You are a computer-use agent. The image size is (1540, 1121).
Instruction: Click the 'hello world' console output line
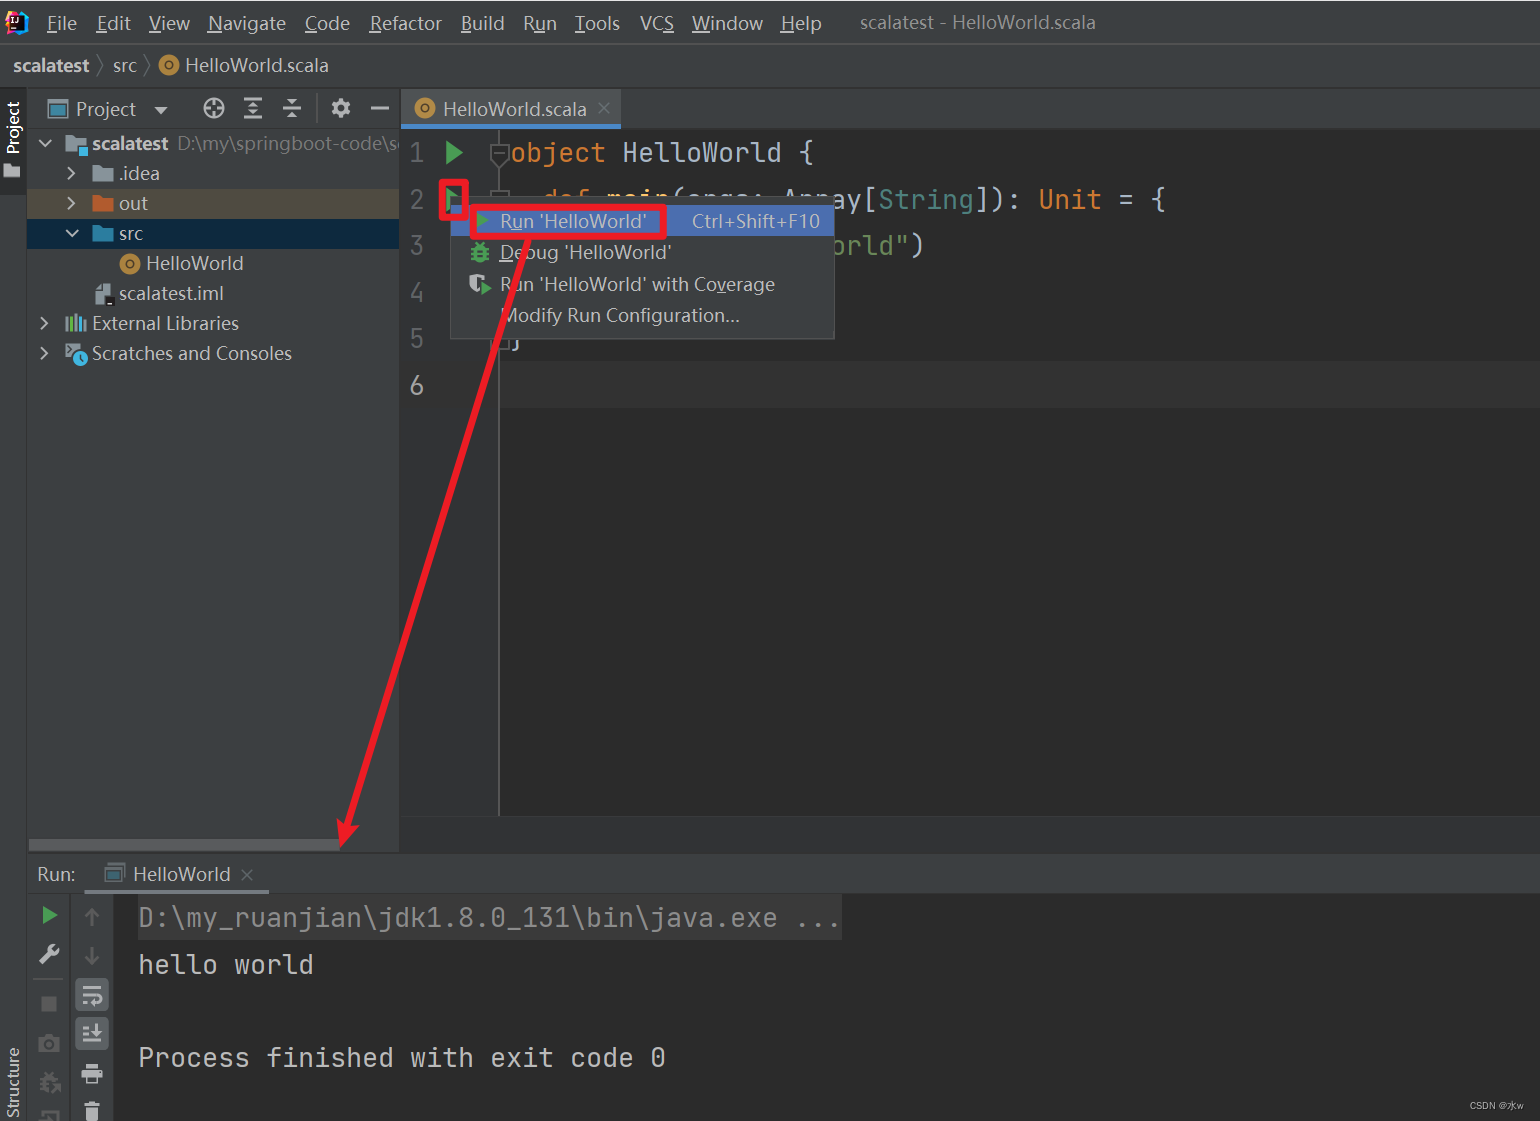coord(226,965)
